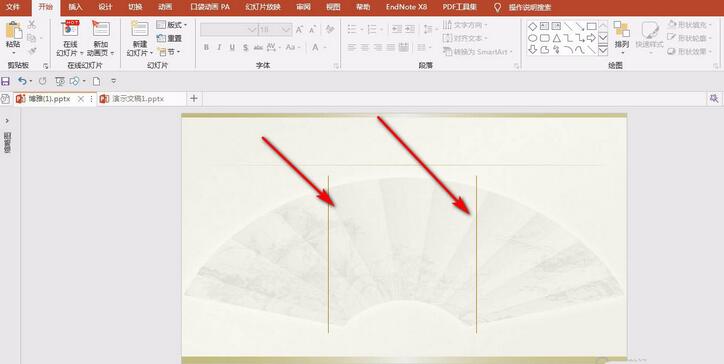Toggle align text right
The width and height of the screenshot is (724, 364).
[x=378, y=47]
